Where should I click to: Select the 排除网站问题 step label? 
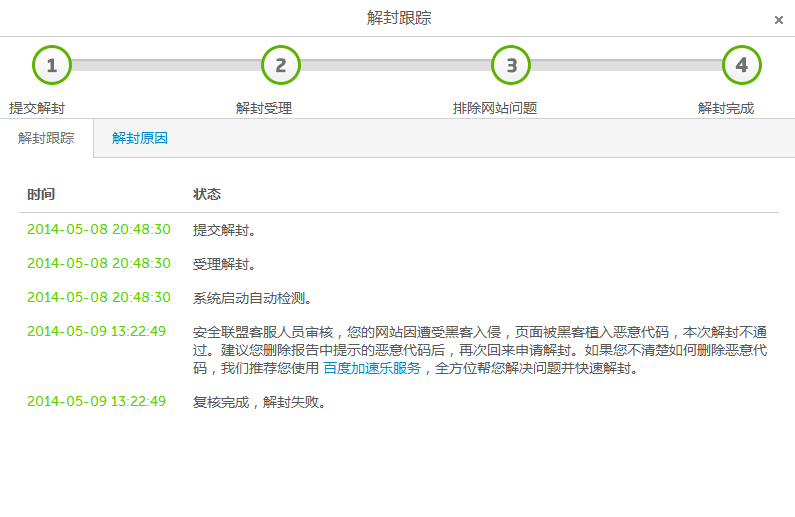[495, 108]
